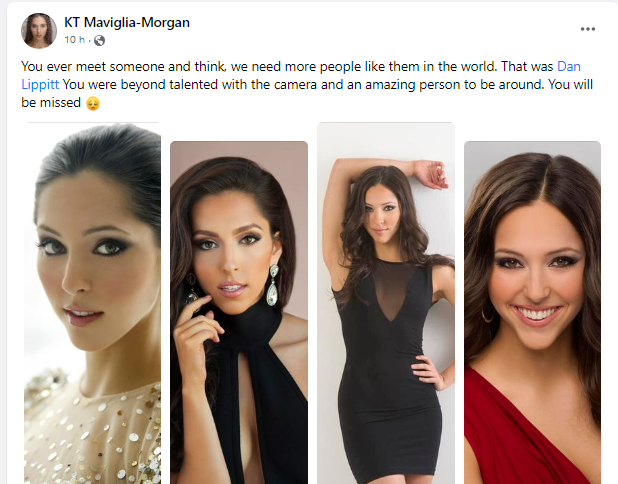Viewport: 618px width, 484px height.
Task: Open the post's '10 h' timestamp
Action: click(74, 40)
